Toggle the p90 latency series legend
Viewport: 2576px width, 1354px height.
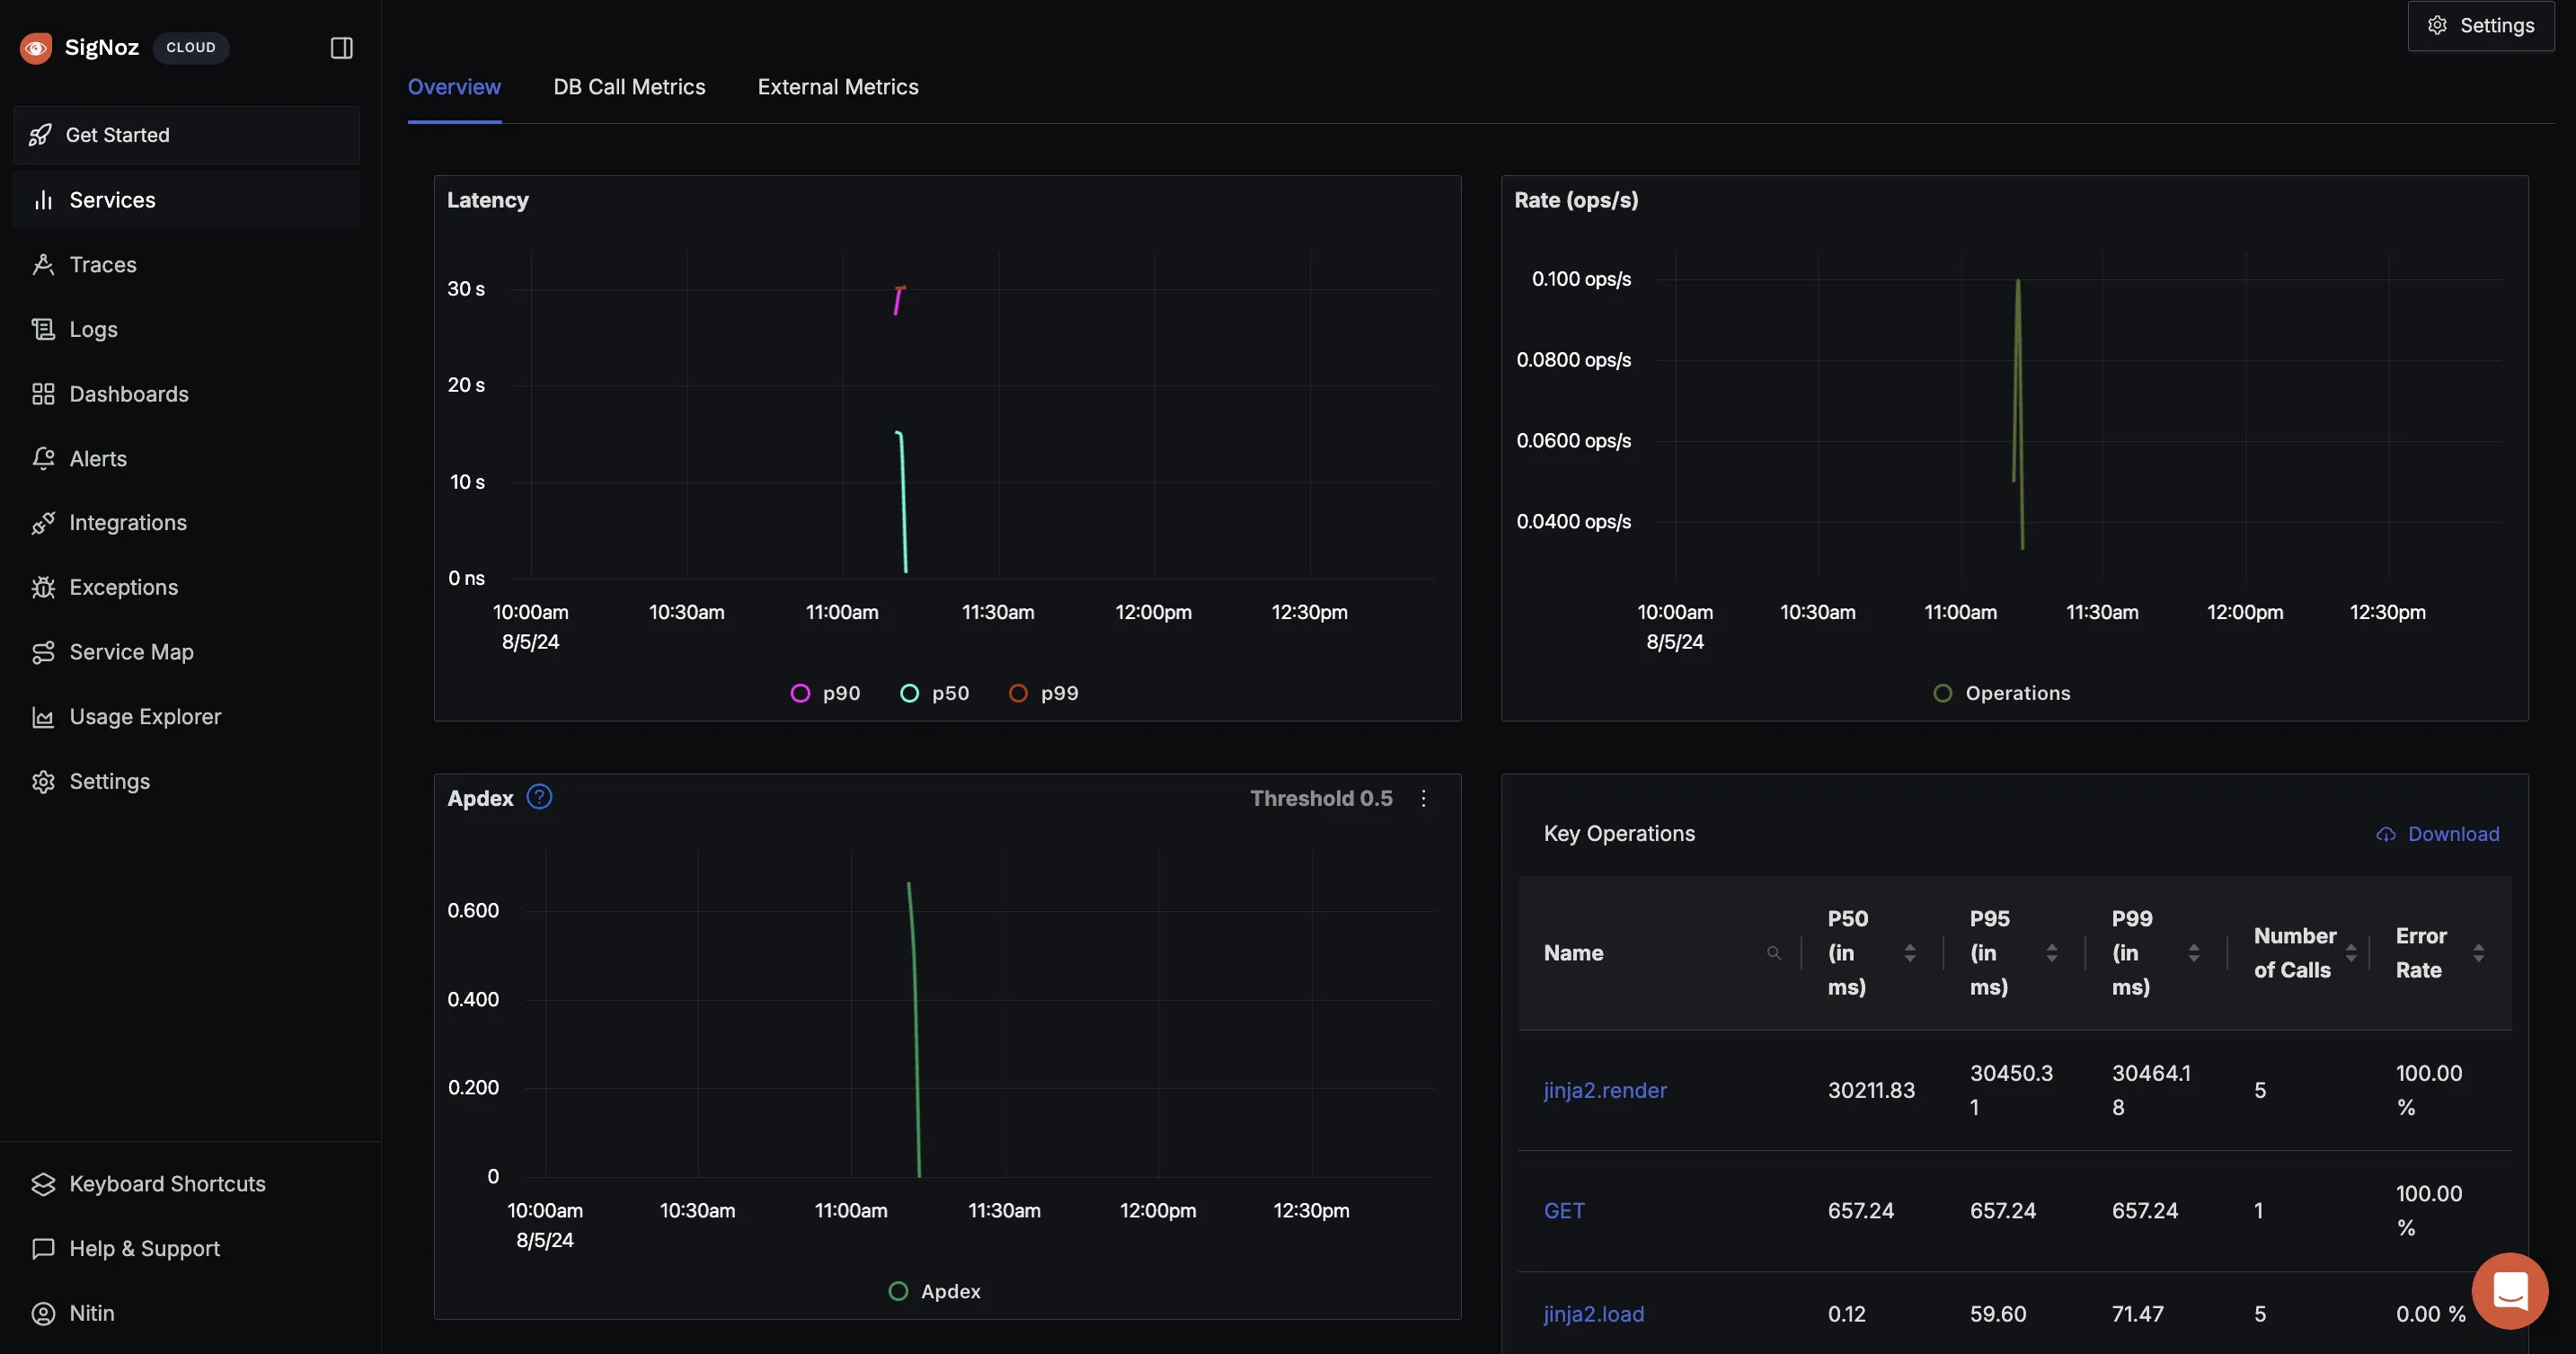point(826,693)
